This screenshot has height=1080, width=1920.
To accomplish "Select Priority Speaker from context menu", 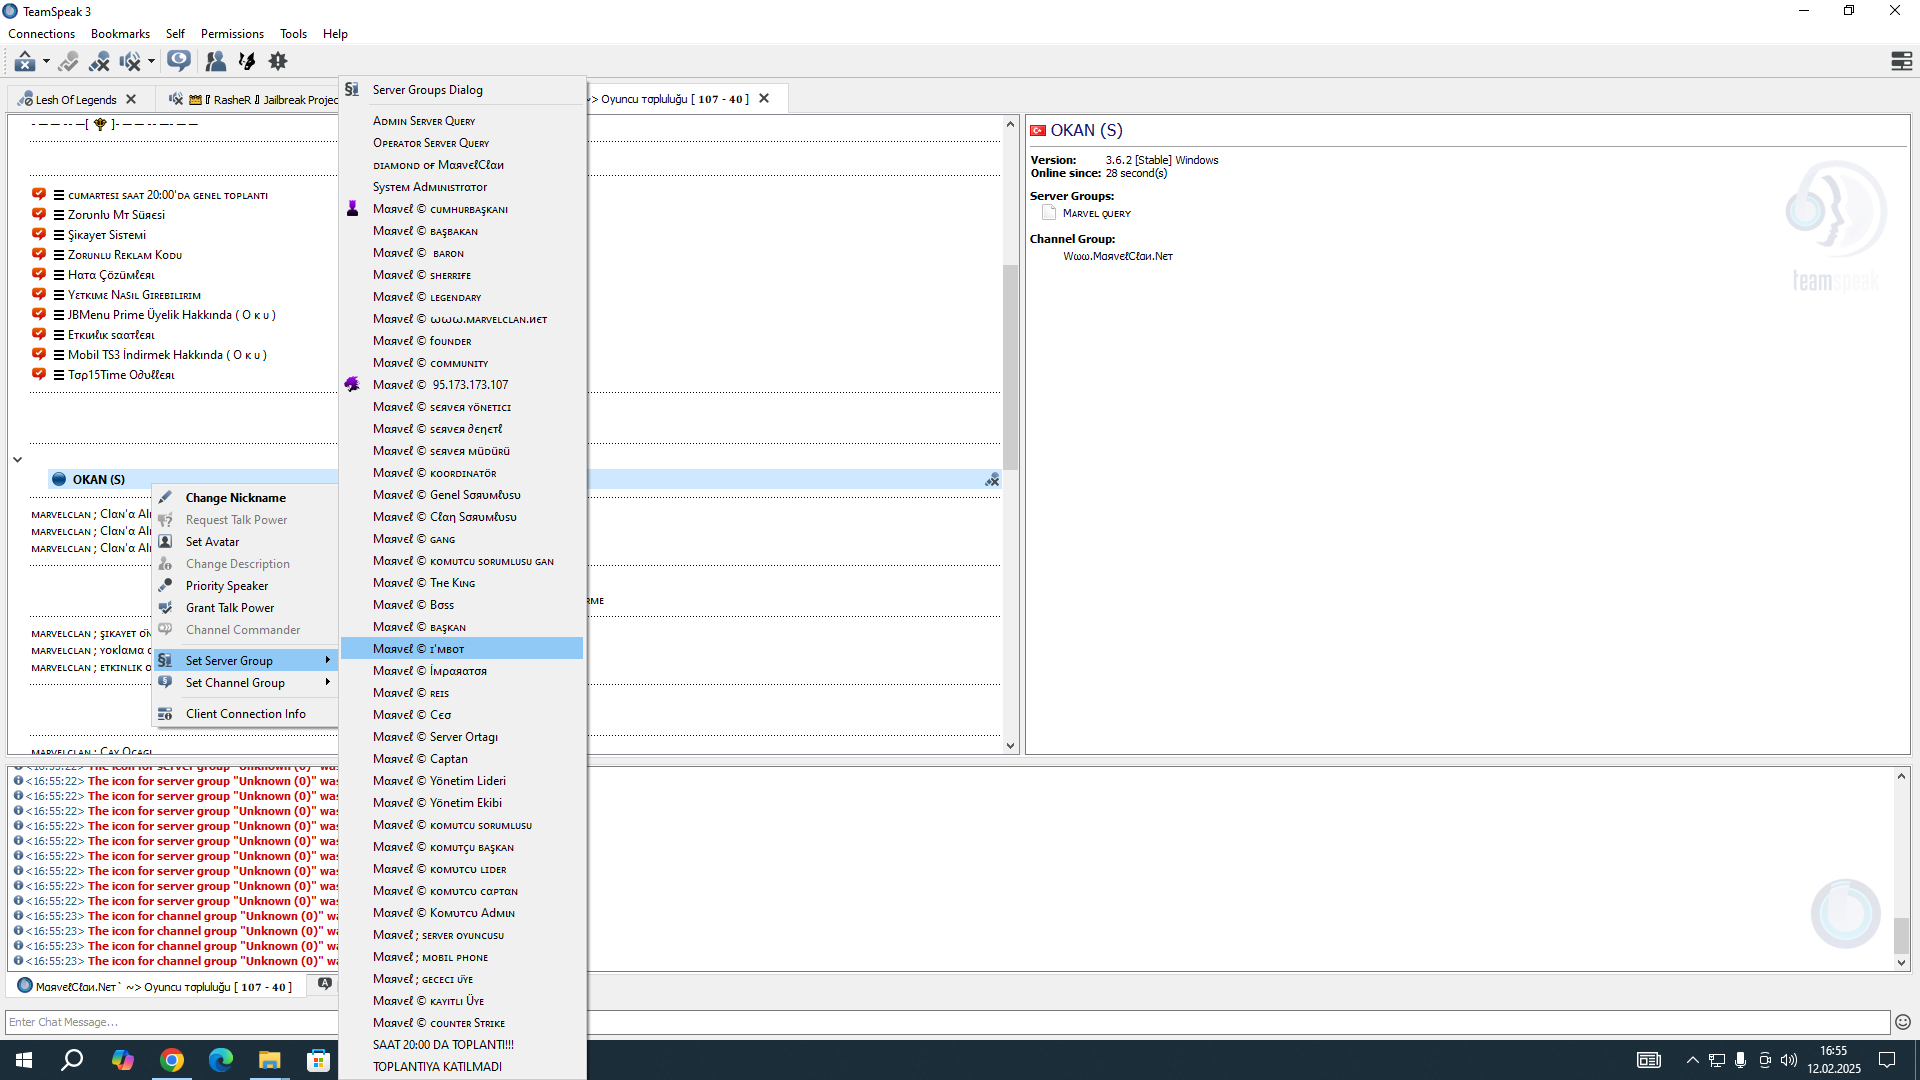I will 245,585.
